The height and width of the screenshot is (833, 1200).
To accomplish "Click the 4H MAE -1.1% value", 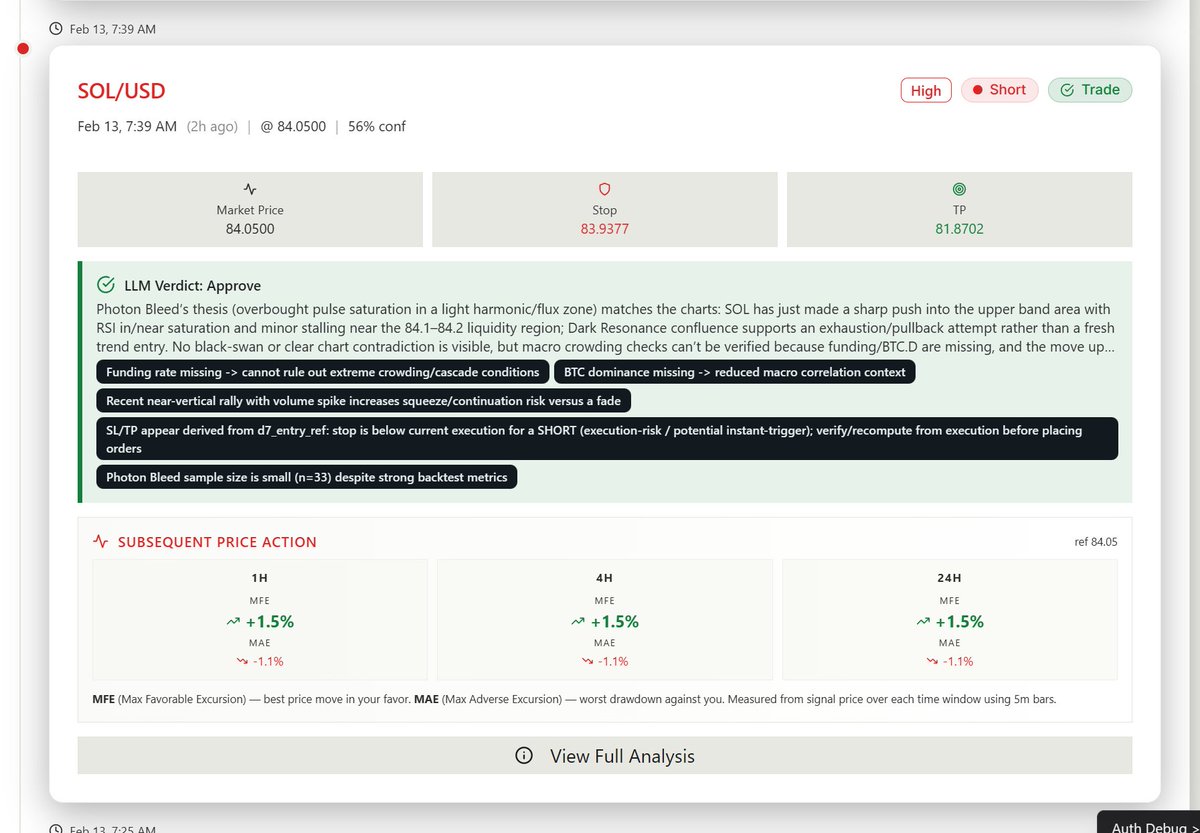I will (x=612, y=661).
